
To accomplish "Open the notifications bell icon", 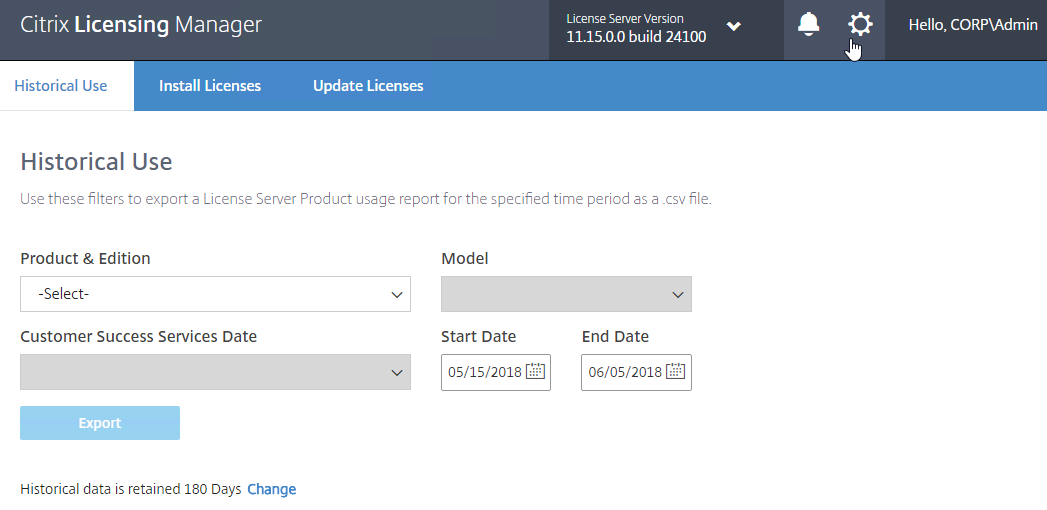I will click(x=808, y=25).
